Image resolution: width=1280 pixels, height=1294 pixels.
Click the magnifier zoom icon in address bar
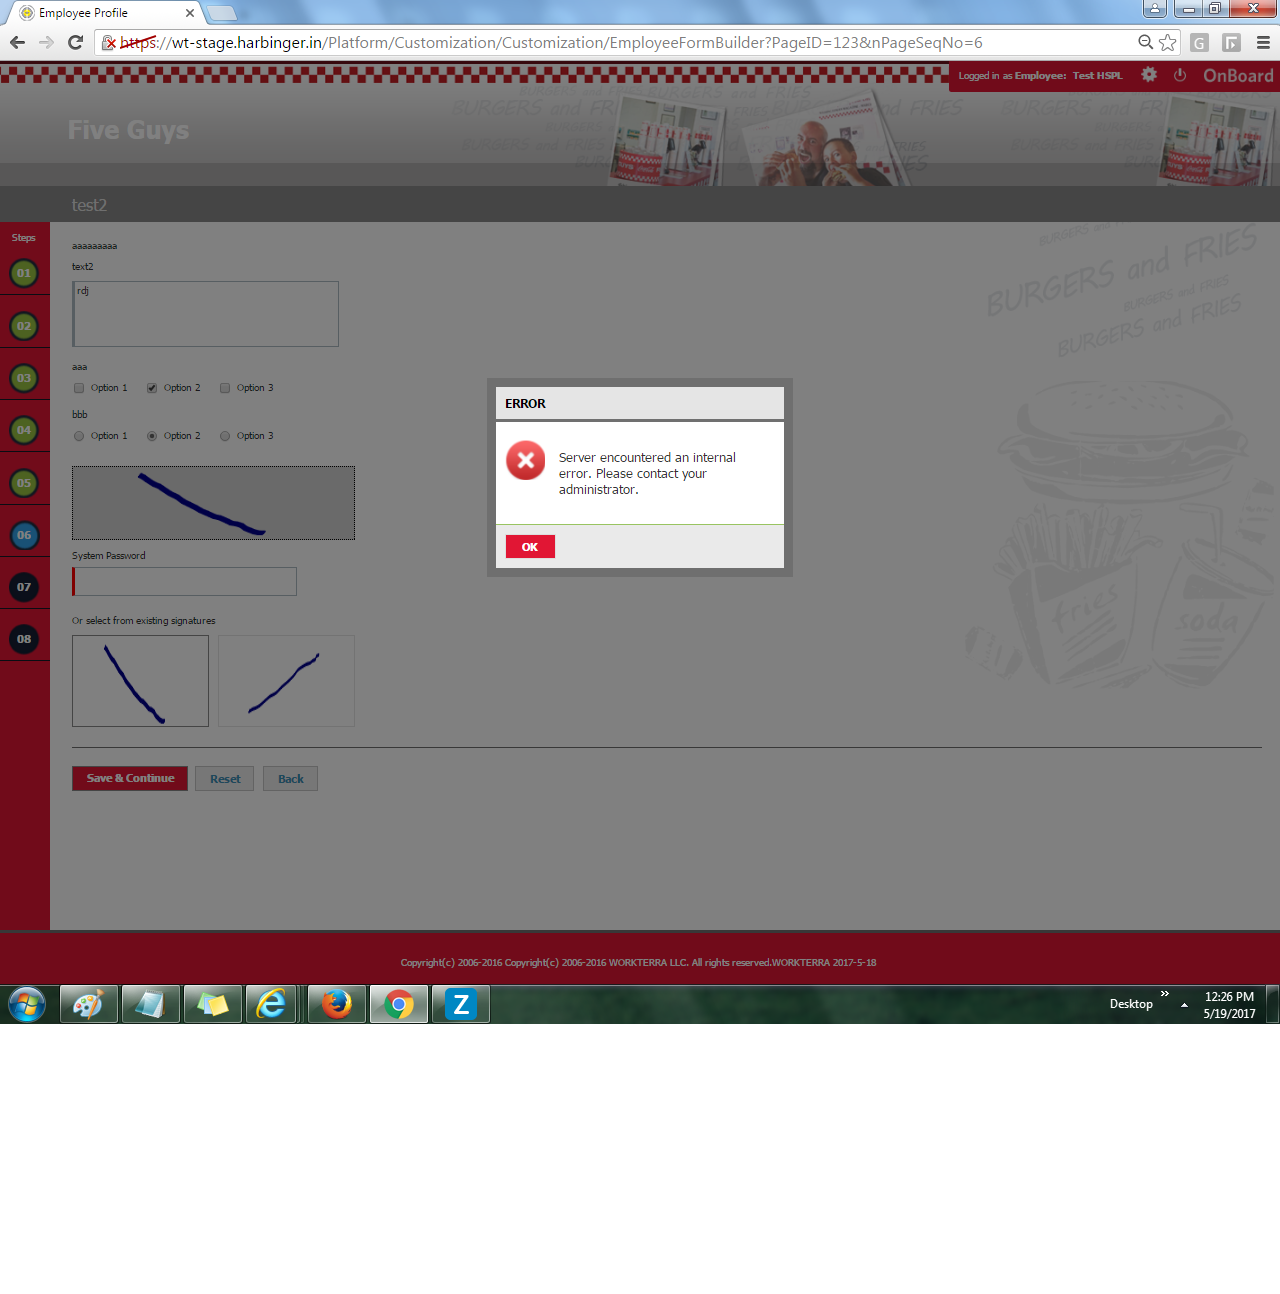pos(1145,43)
